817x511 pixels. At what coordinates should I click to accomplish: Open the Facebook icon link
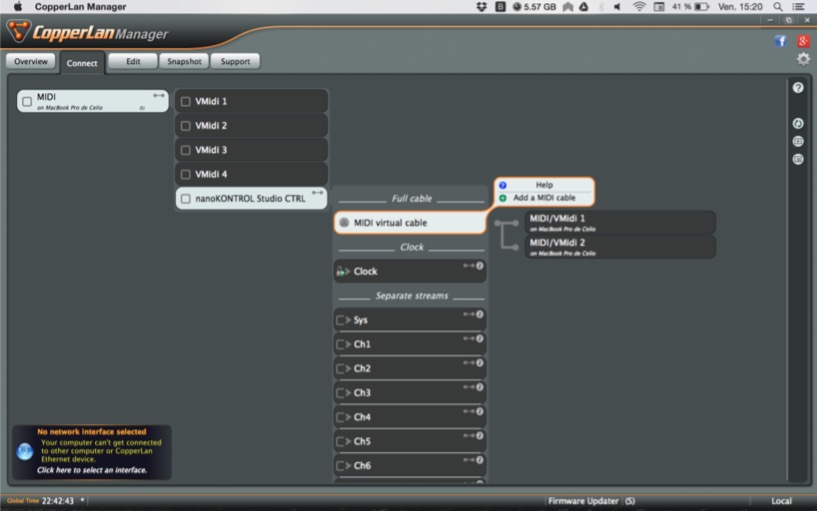(780, 41)
